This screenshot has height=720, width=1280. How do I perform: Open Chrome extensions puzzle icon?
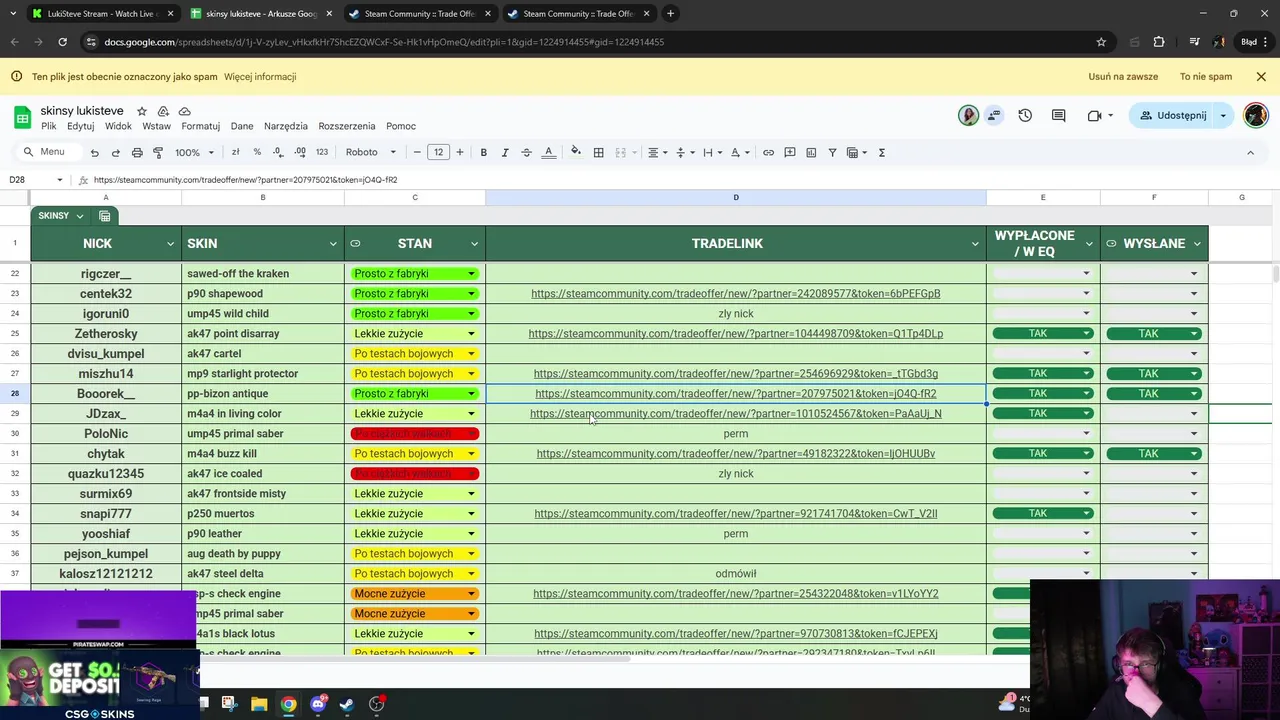pos(1159,42)
